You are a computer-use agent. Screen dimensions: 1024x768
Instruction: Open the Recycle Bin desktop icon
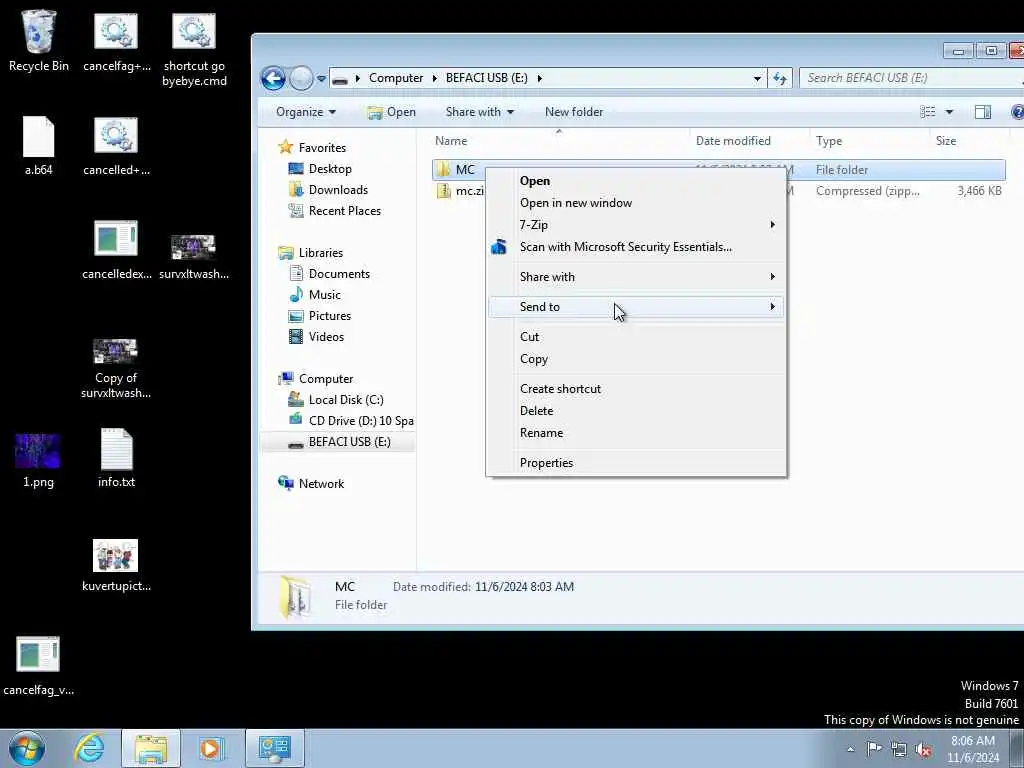point(39,40)
